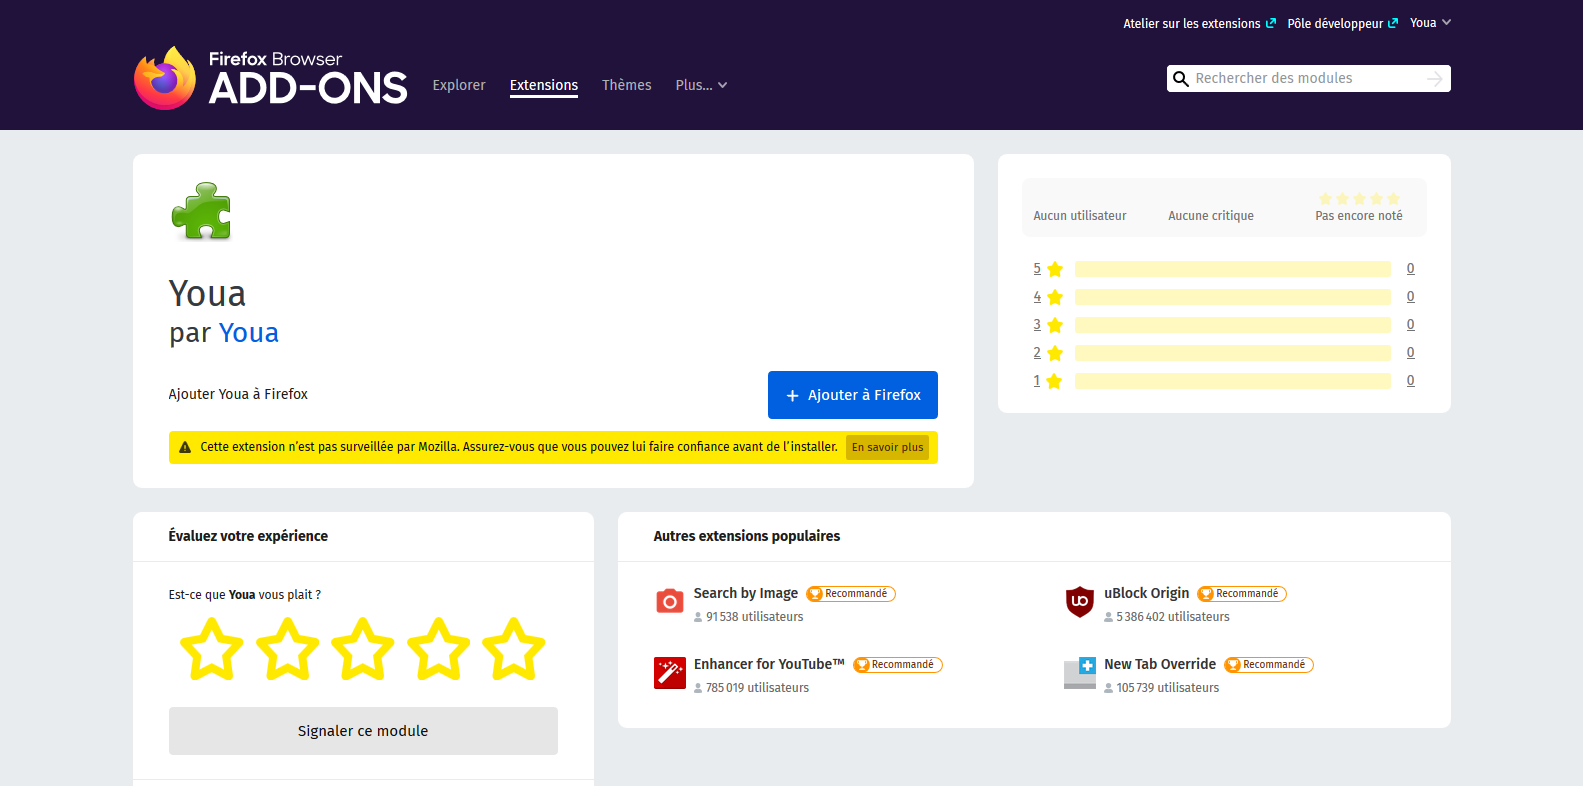Click En savoir plus button
This screenshot has width=1583, height=786.
click(x=888, y=447)
